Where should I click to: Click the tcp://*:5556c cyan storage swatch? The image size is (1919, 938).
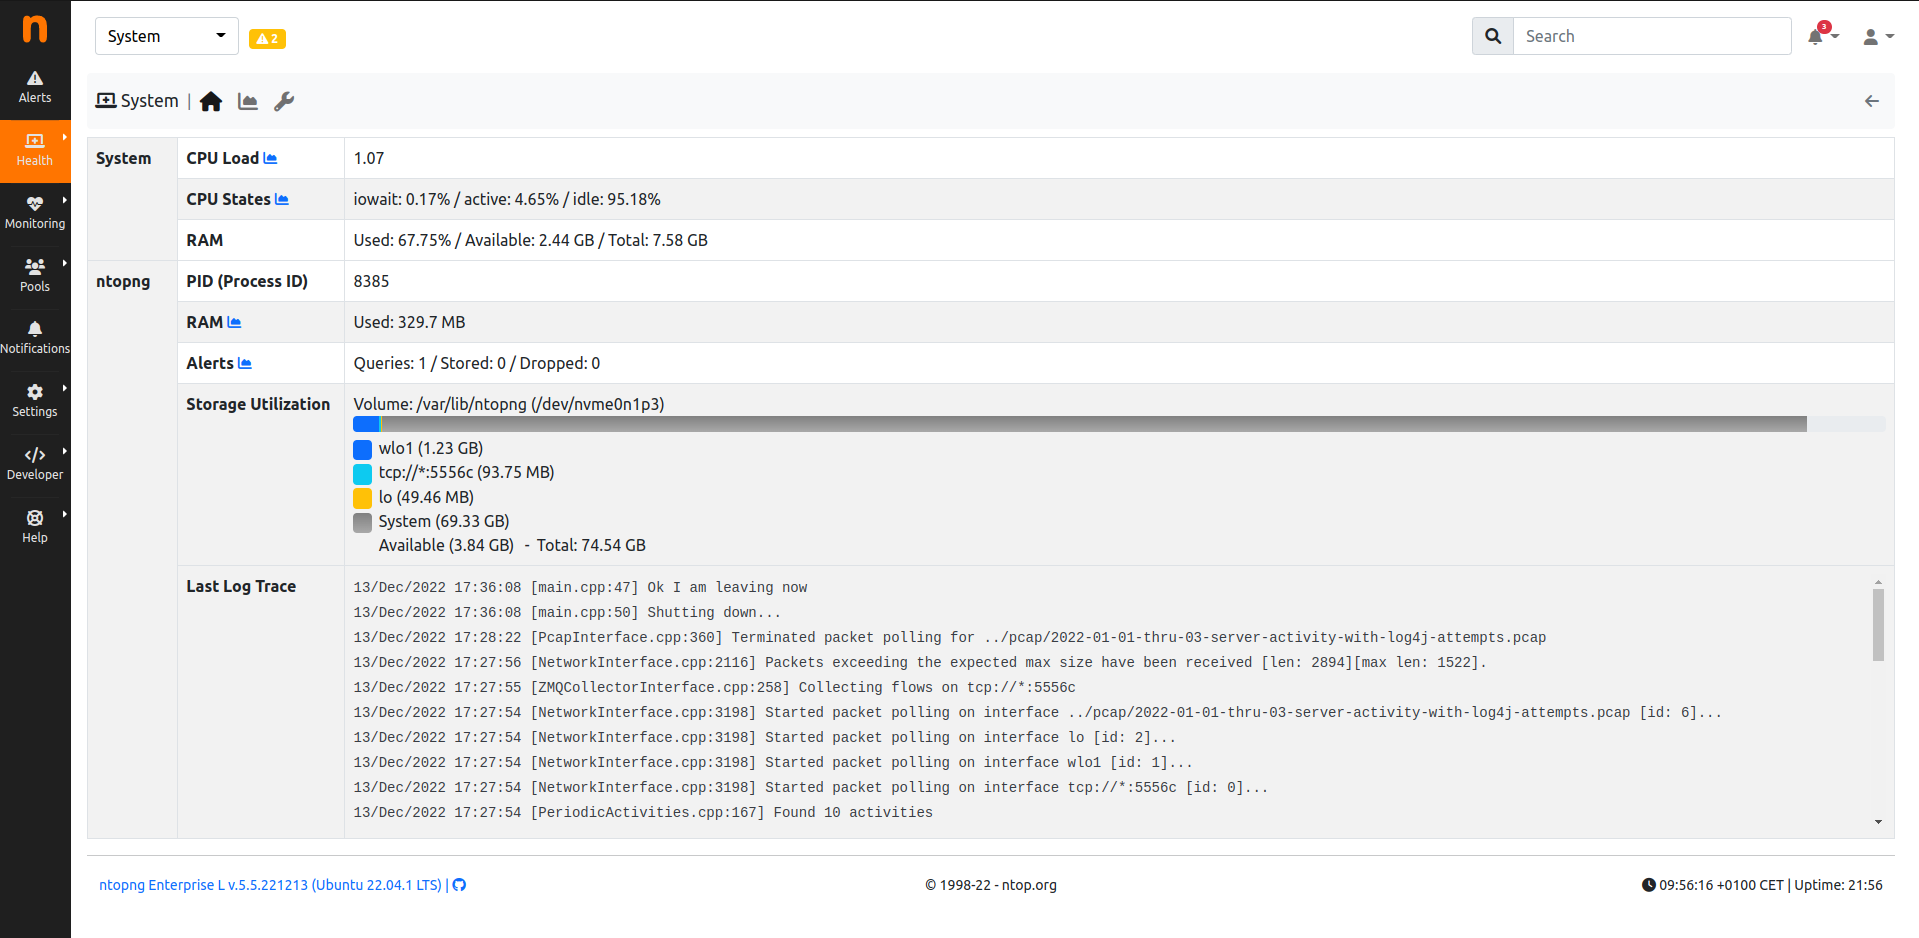click(x=362, y=473)
